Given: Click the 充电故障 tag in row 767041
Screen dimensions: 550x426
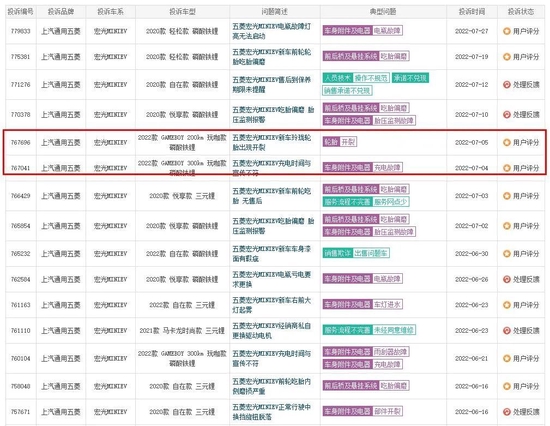Looking at the screenshot, I should pos(387,167).
